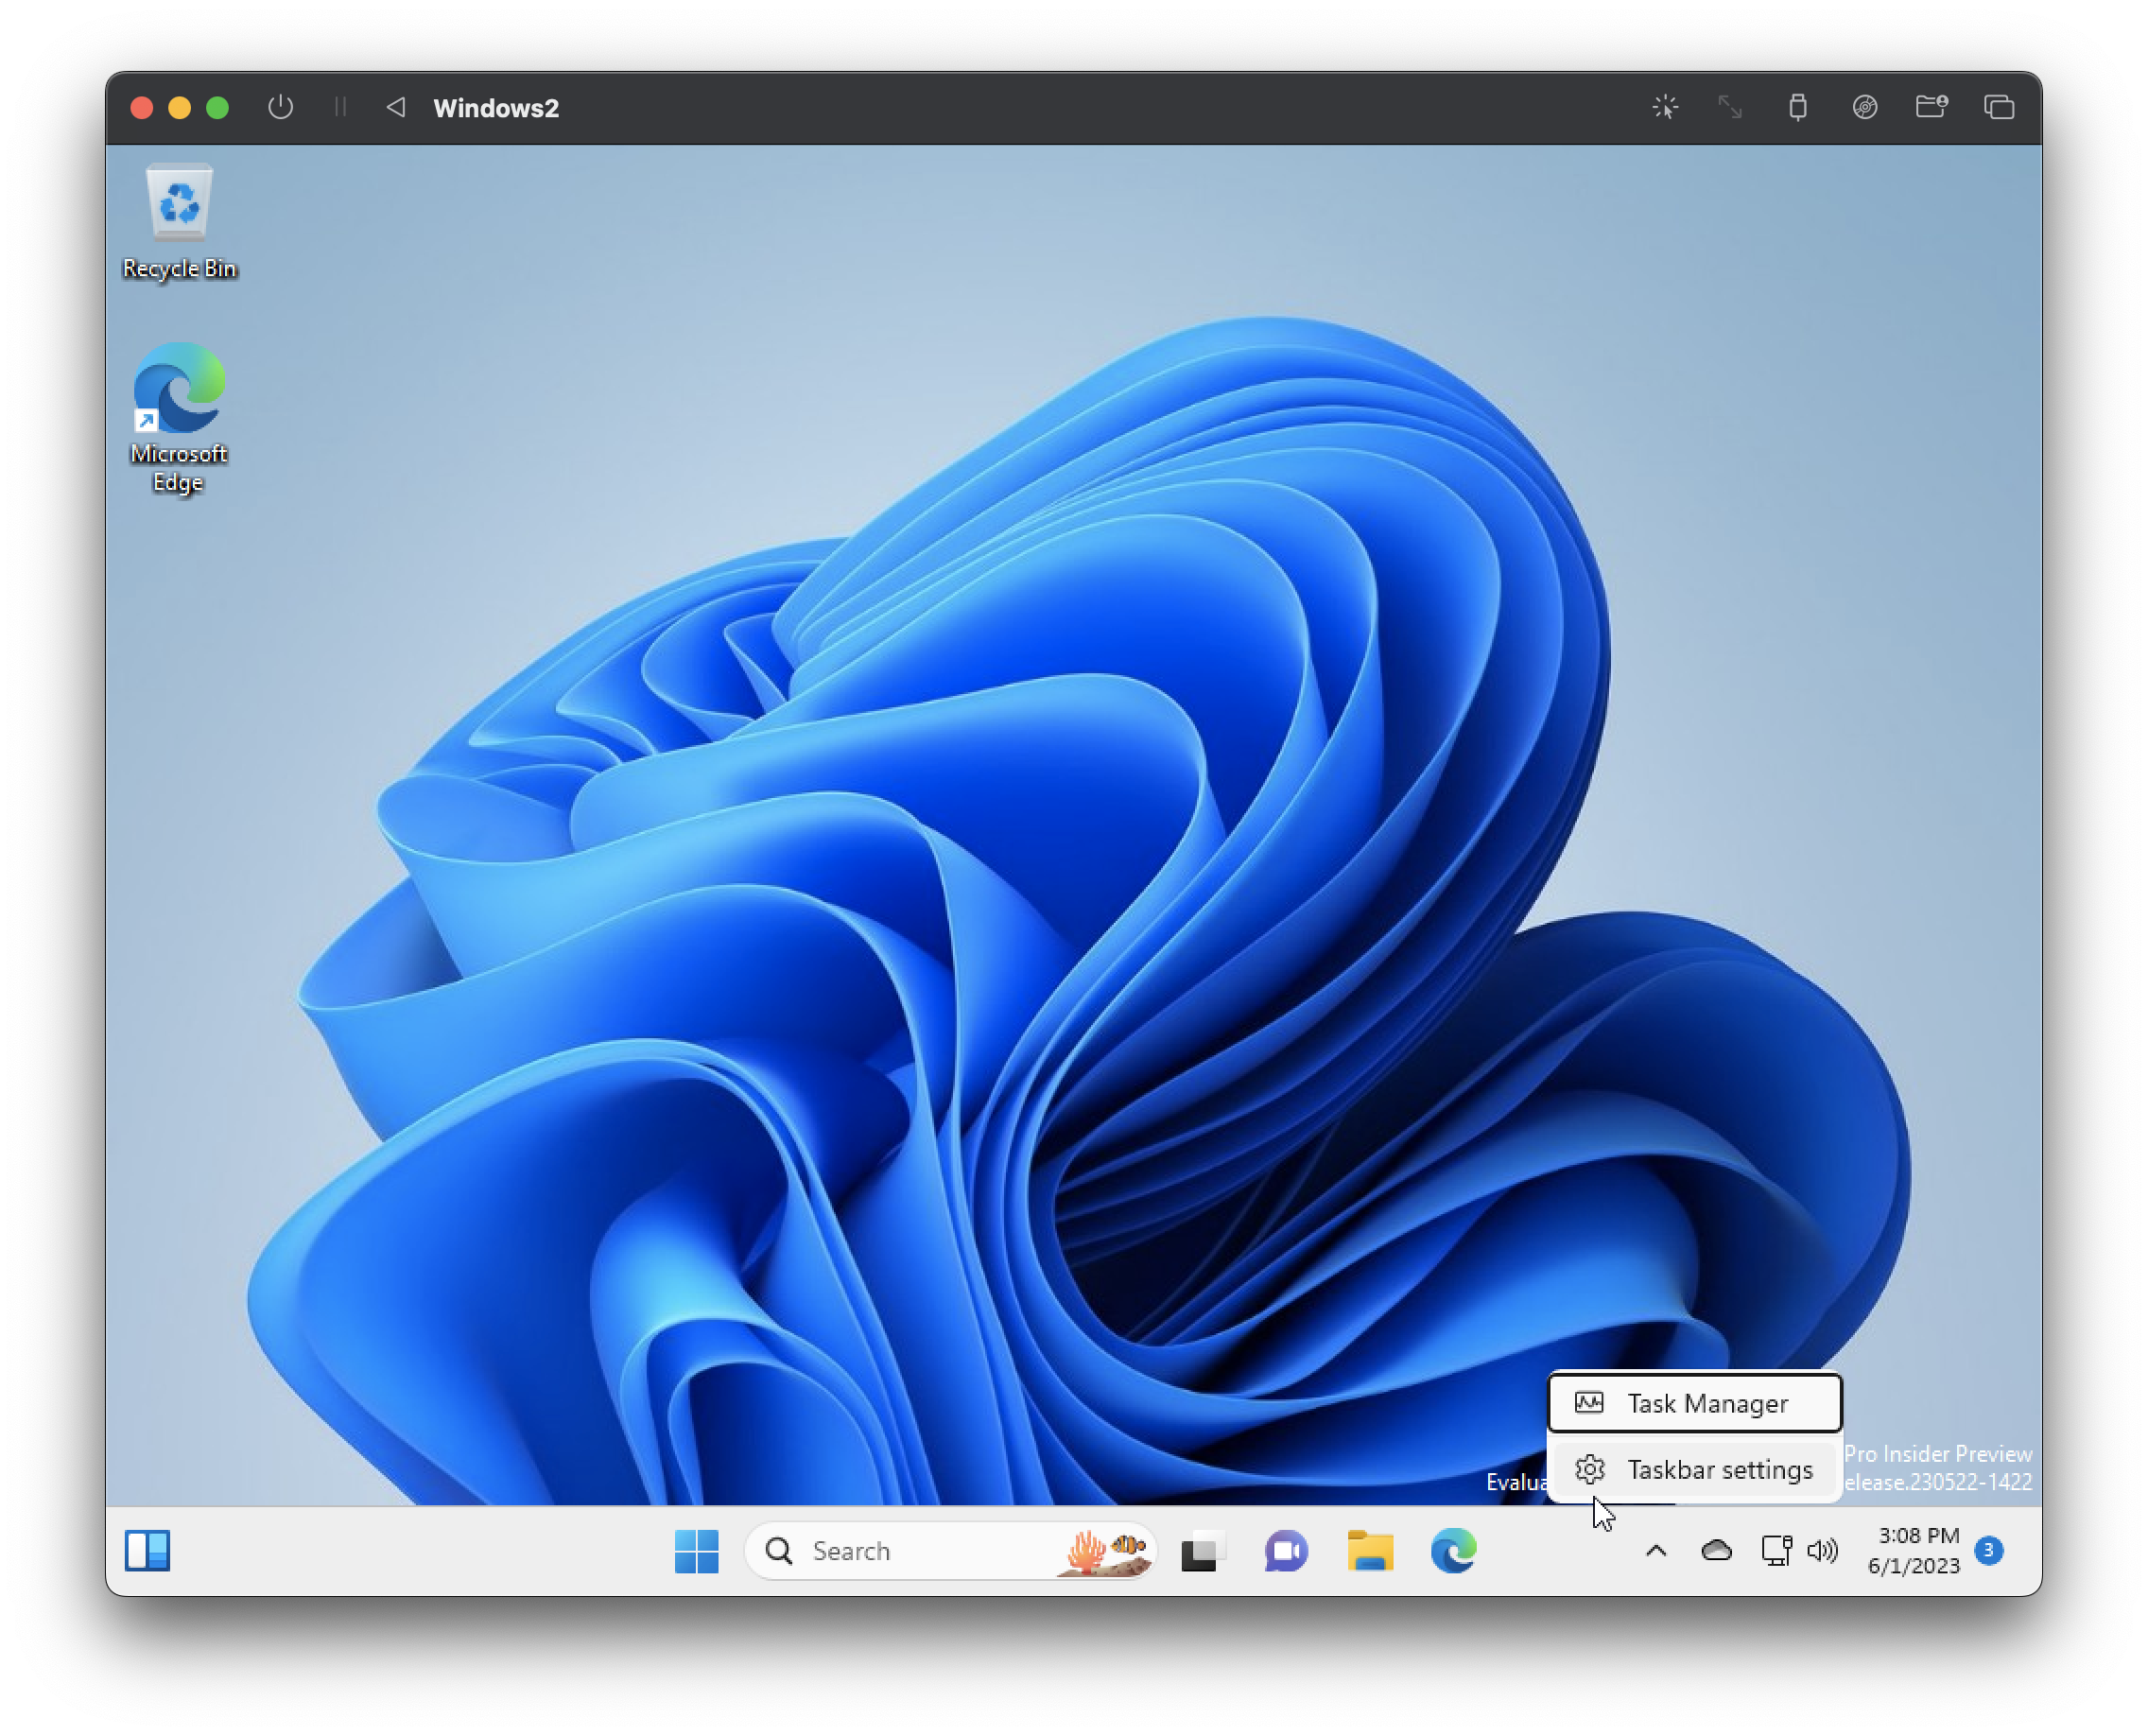Click the windows overlay icon at top right
The height and width of the screenshot is (1736, 2148).
1998,107
